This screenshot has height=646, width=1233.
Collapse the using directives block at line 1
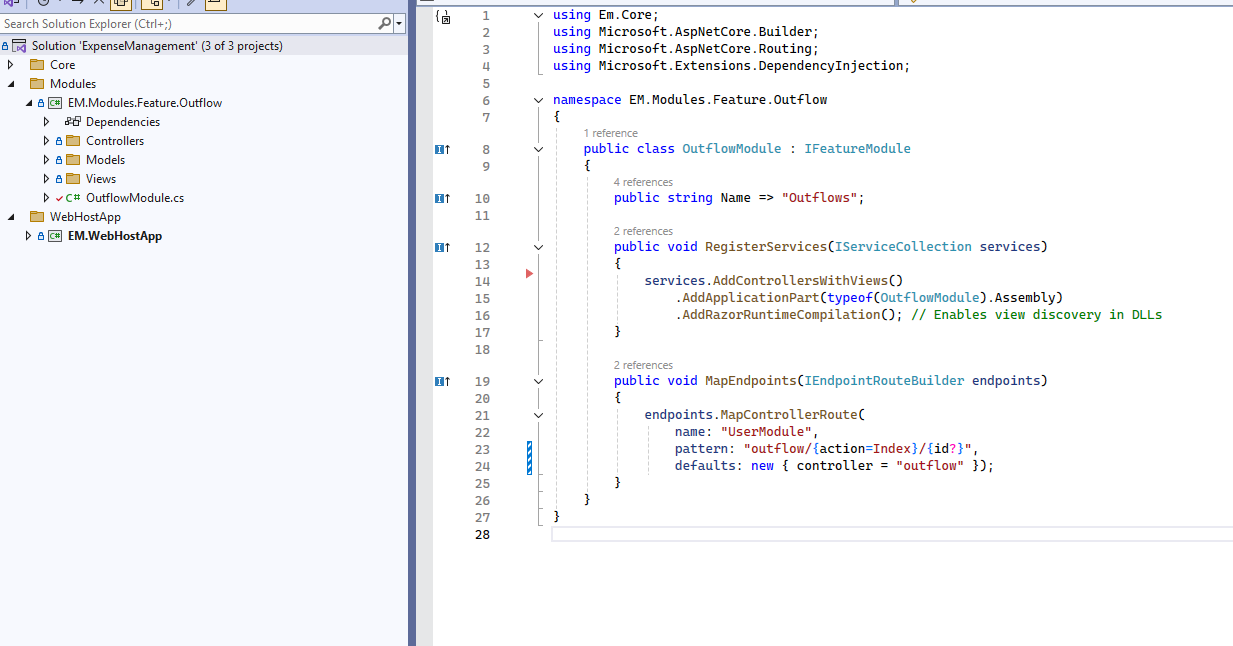tap(538, 15)
